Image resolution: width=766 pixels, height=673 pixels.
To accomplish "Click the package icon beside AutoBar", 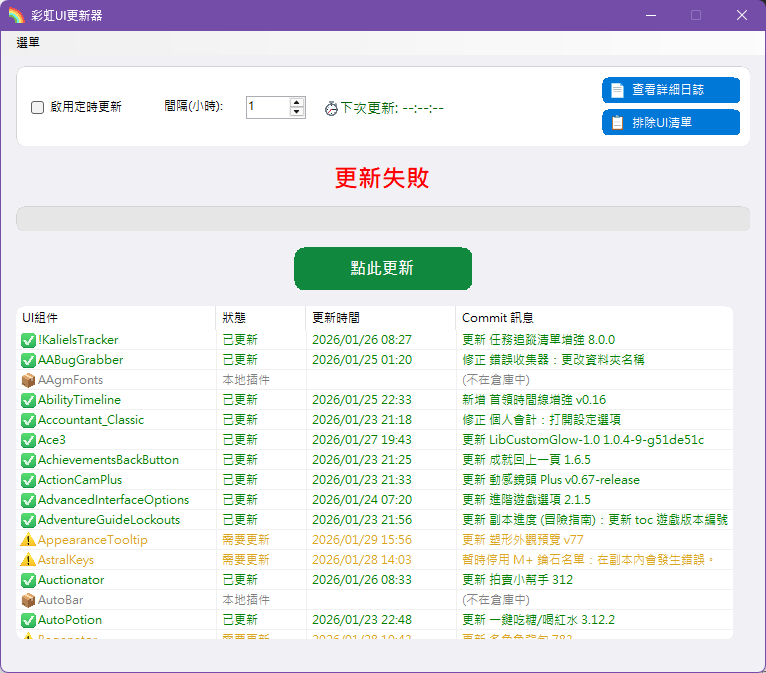I will [28, 600].
